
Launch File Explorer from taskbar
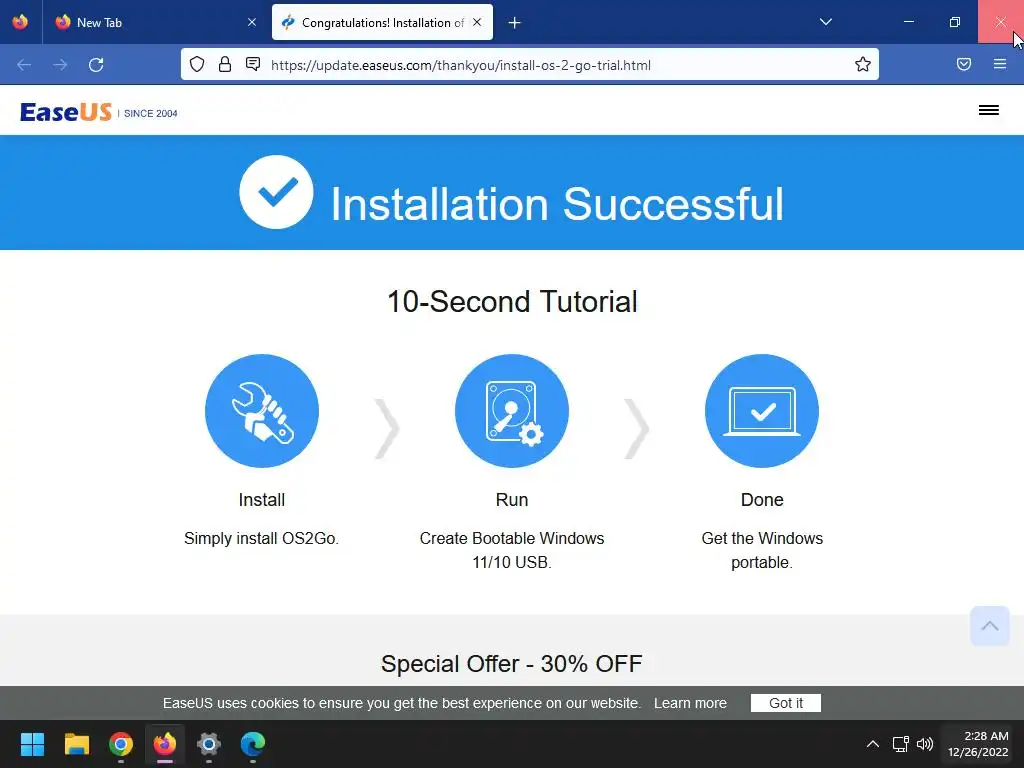[x=76, y=744]
